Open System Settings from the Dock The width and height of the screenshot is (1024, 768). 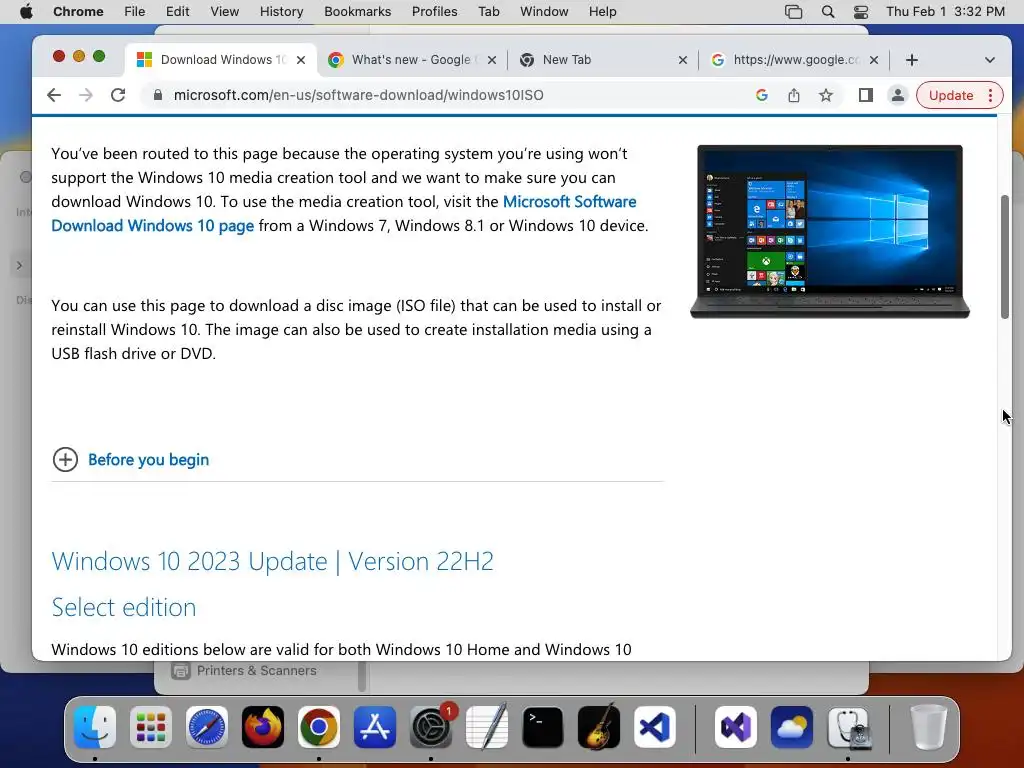coord(431,727)
